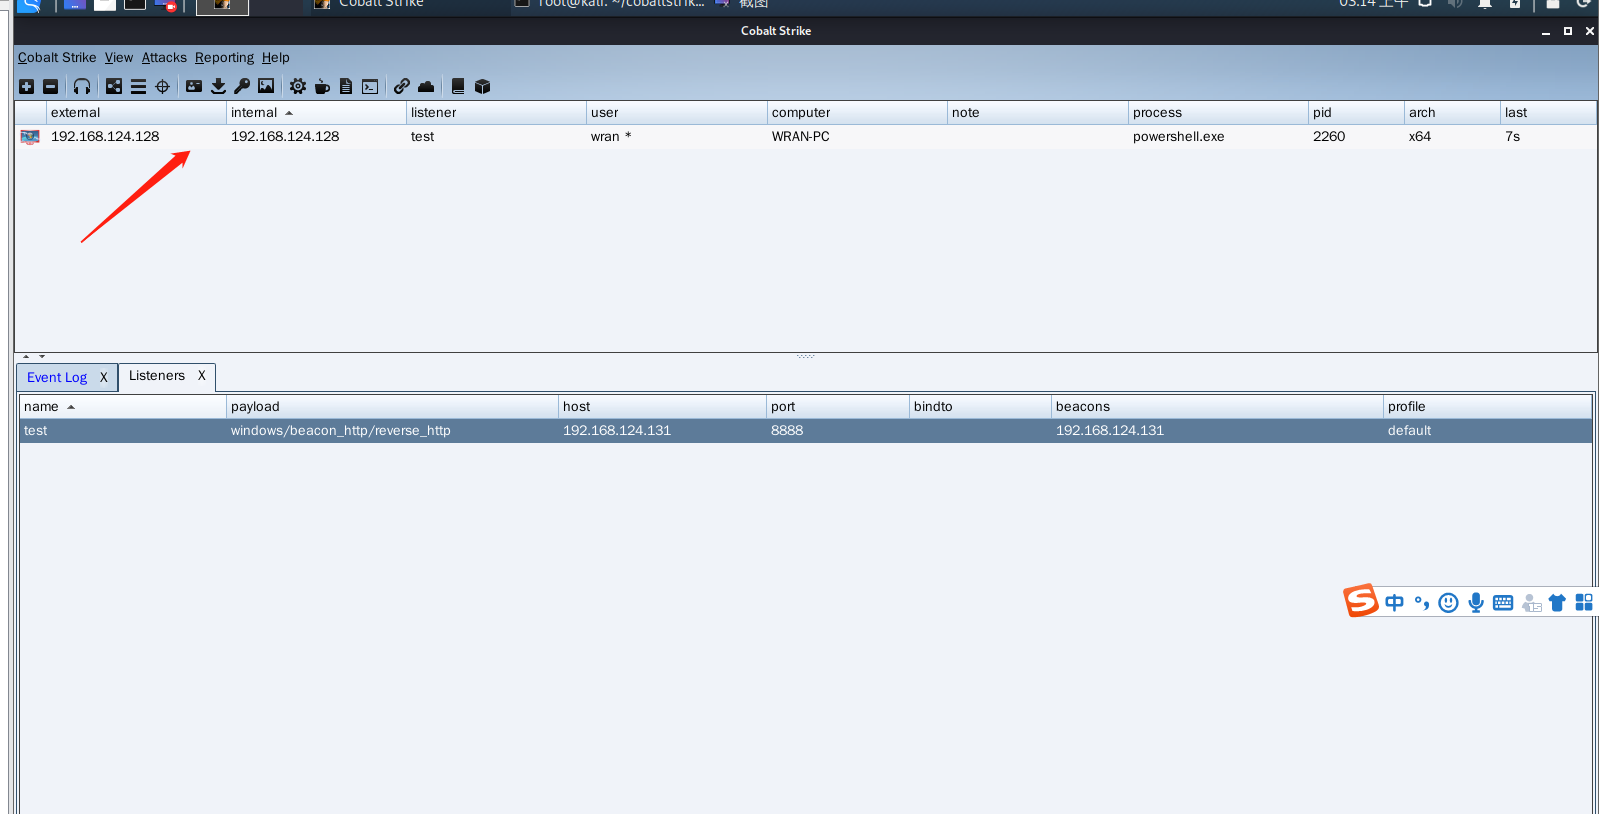Click the Sogou user account icon
Viewport: 1599px width, 814px height.
(x=1531, y=603)
